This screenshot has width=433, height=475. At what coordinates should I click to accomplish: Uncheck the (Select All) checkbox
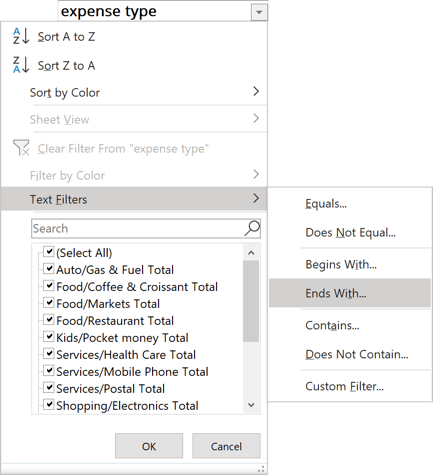(49, 251)
